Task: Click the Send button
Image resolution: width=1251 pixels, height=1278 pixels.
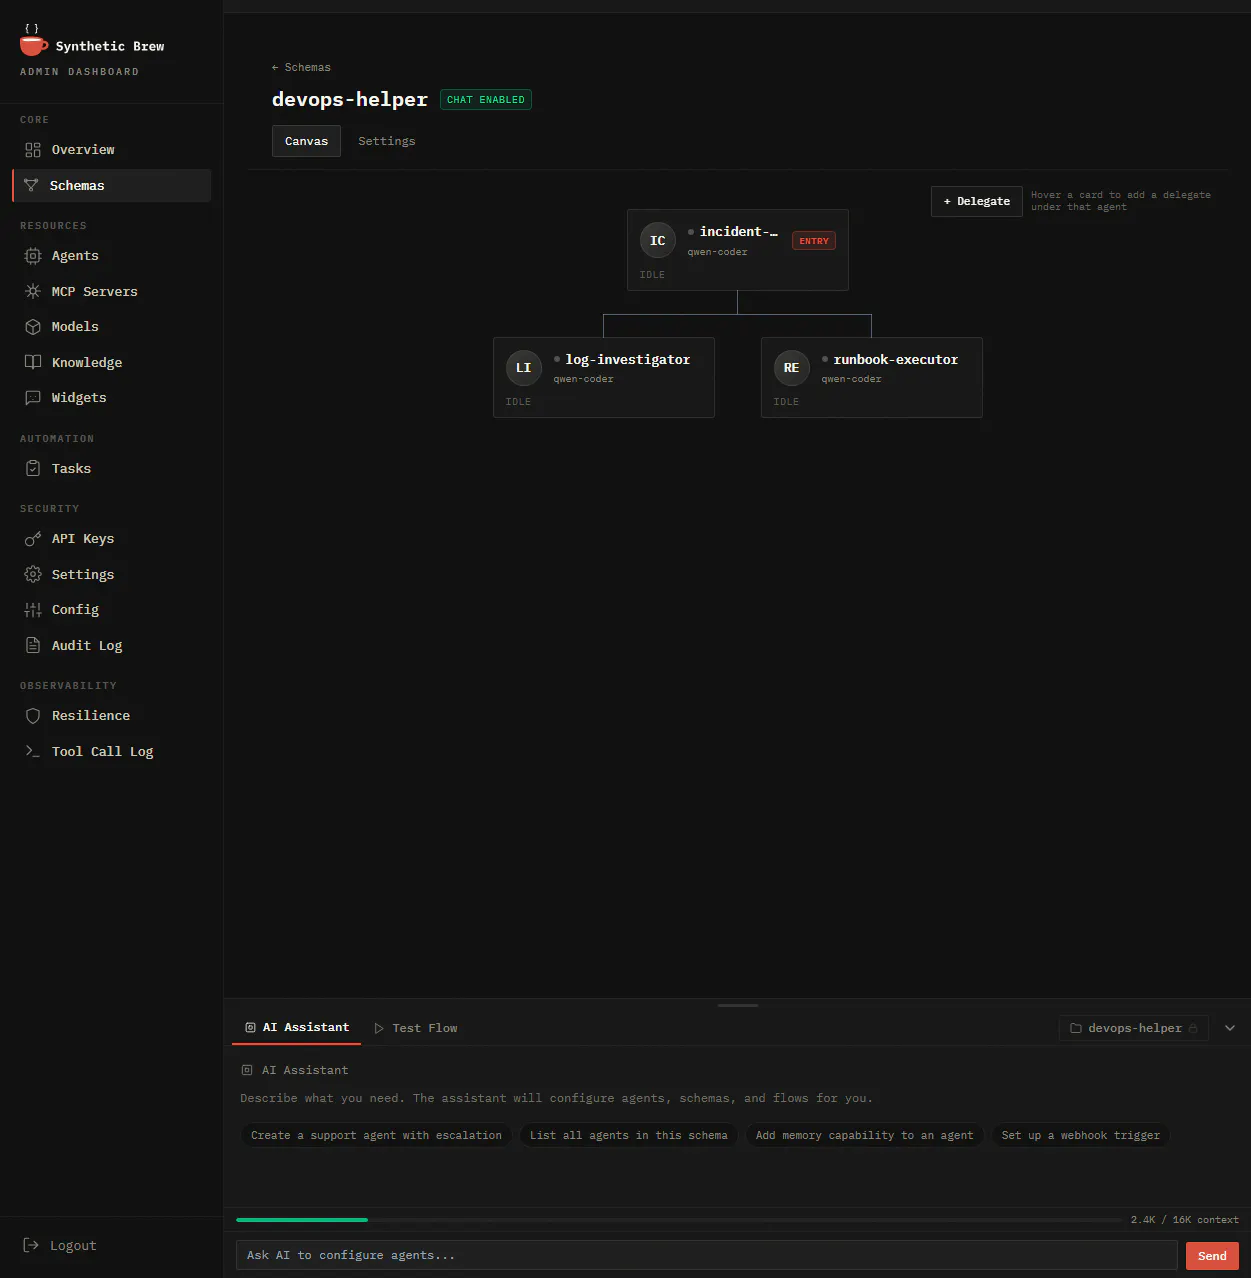Action: pos(1212,1256)
